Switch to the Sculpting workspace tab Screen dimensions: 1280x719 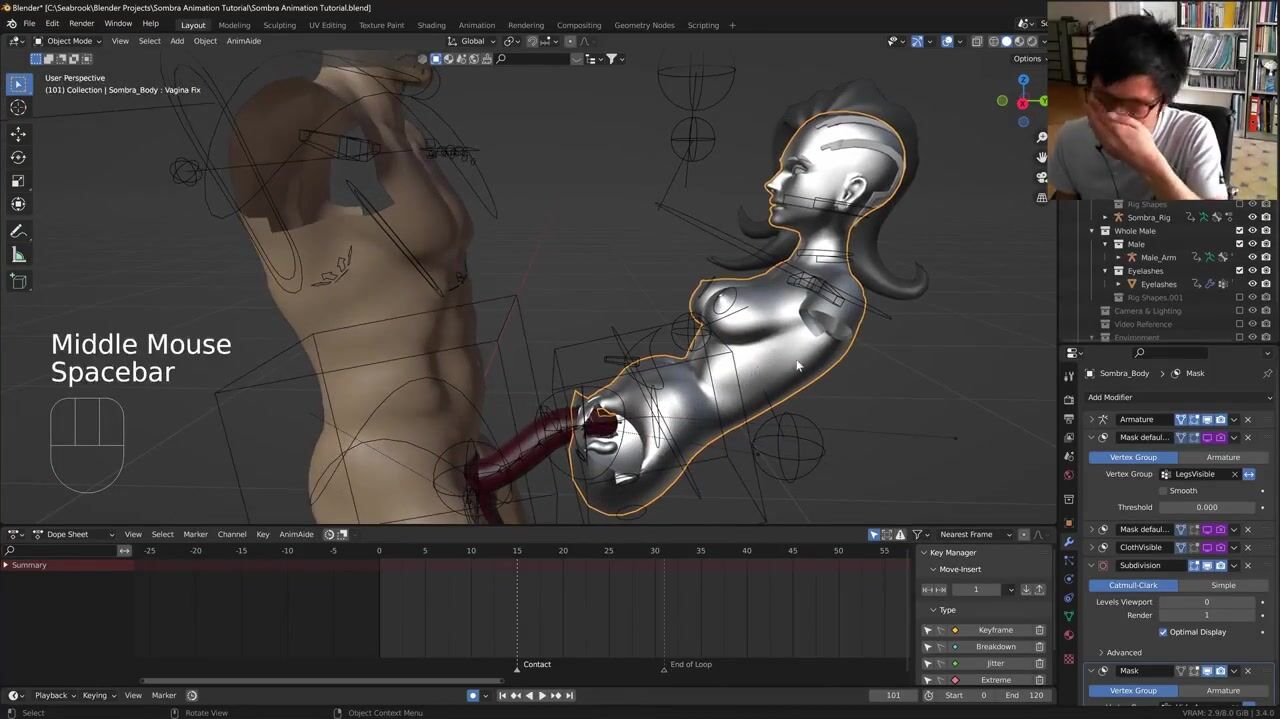click(x=279, y=25)
